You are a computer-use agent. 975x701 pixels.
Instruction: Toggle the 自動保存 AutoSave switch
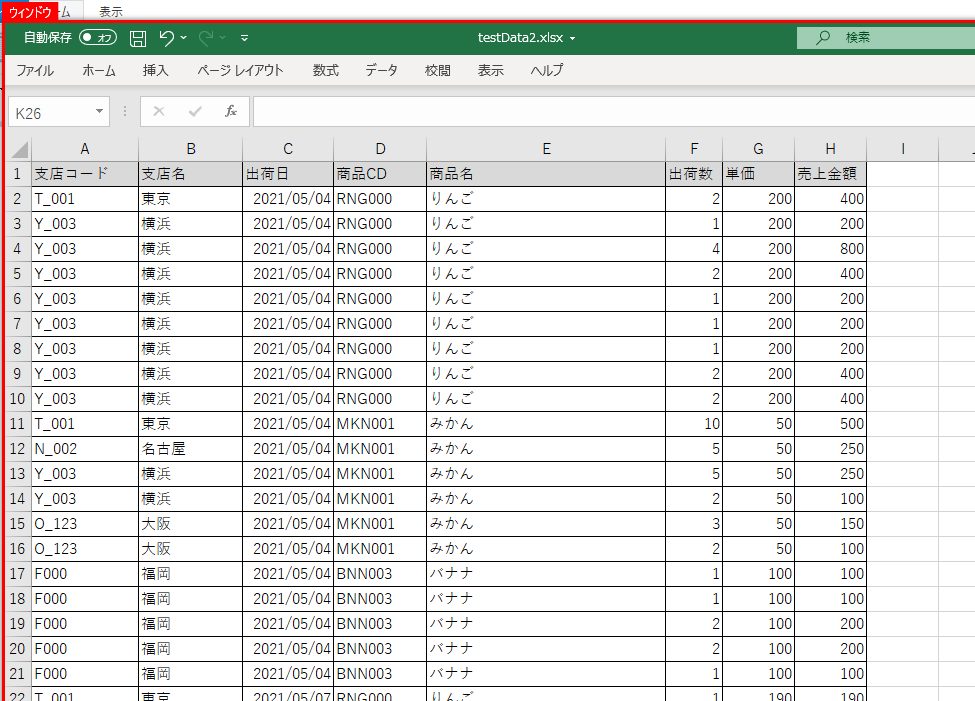98,38
